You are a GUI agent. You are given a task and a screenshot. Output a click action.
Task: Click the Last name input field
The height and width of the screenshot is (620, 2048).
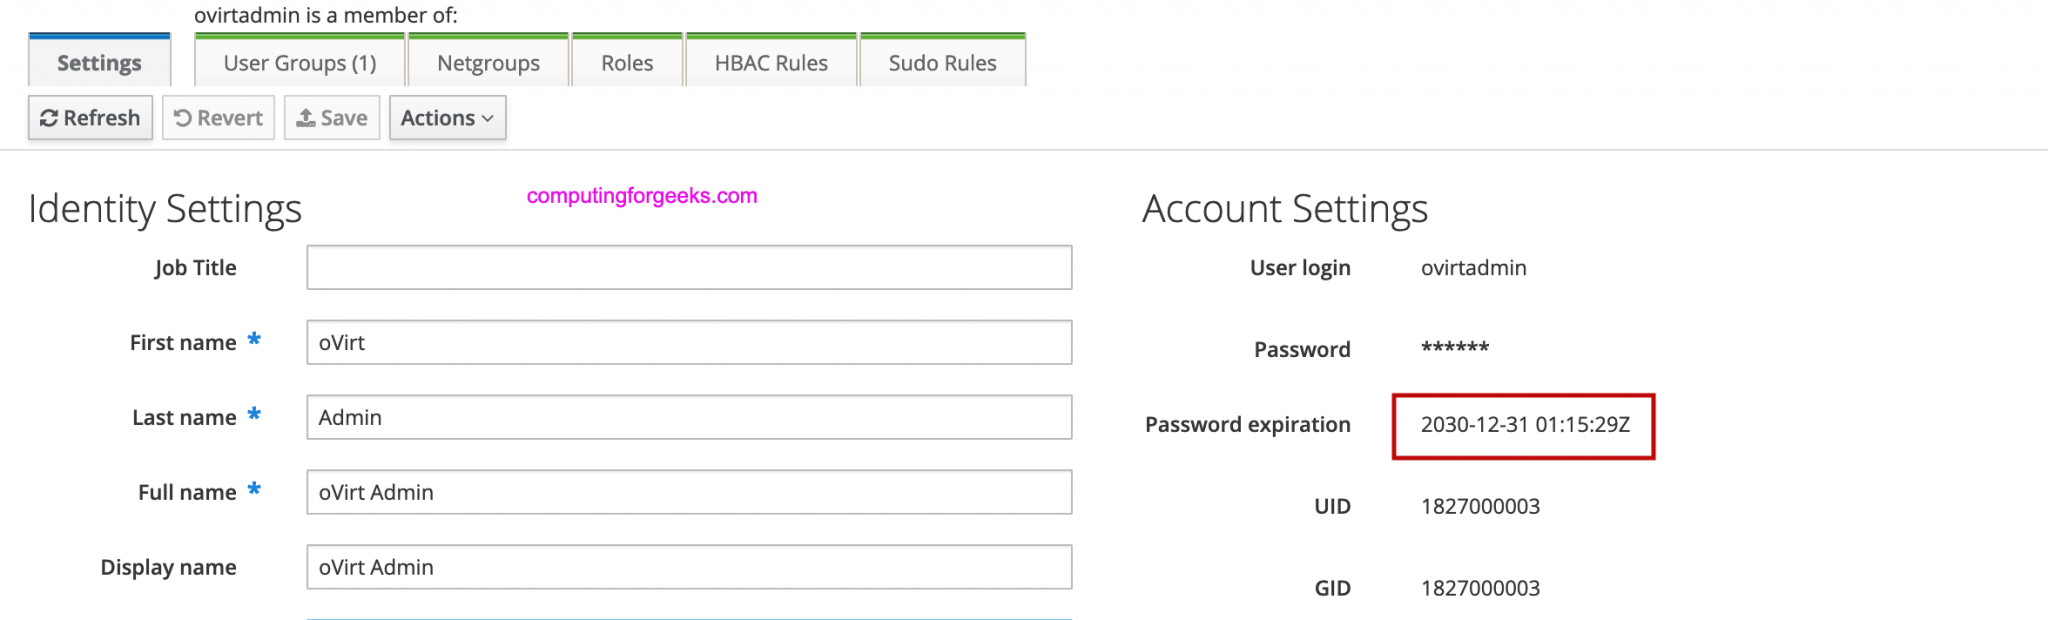tap(689, 418)
